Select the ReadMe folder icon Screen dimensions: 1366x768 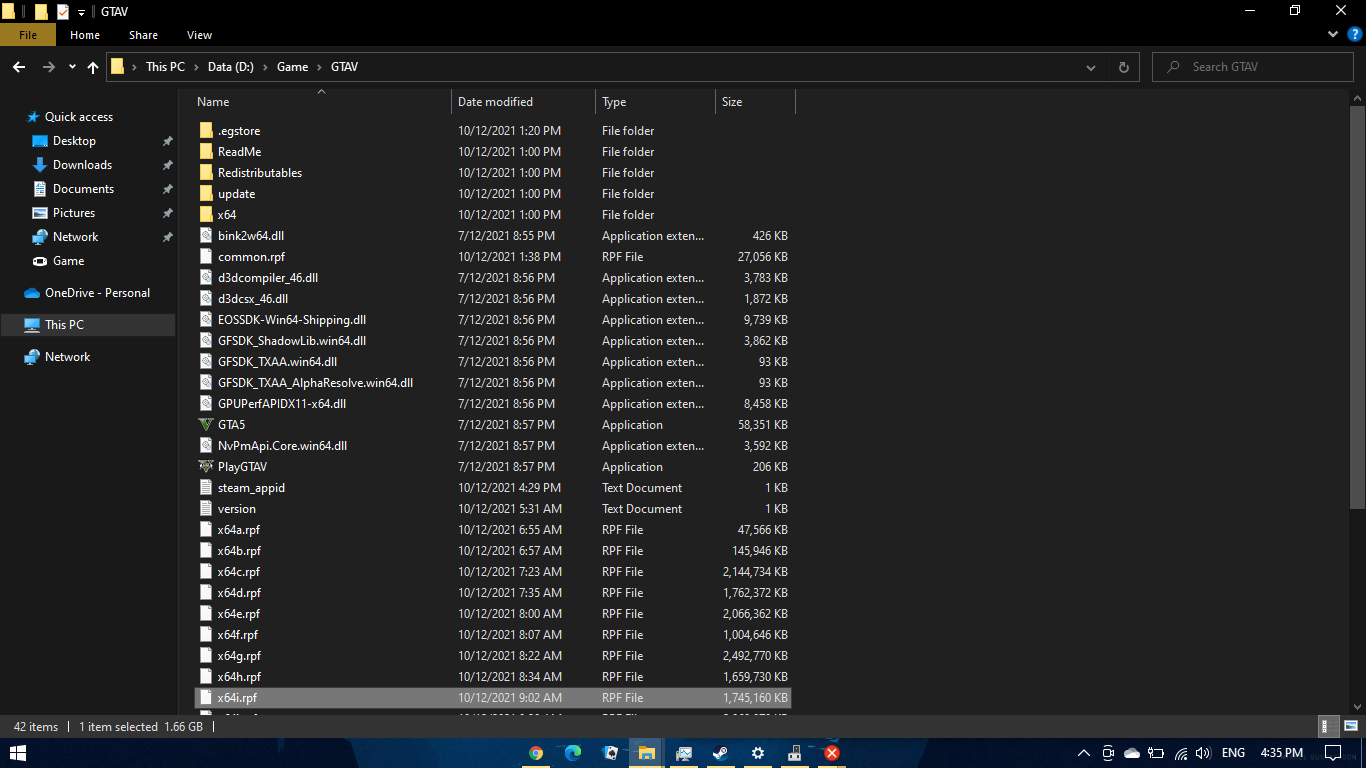206,152
